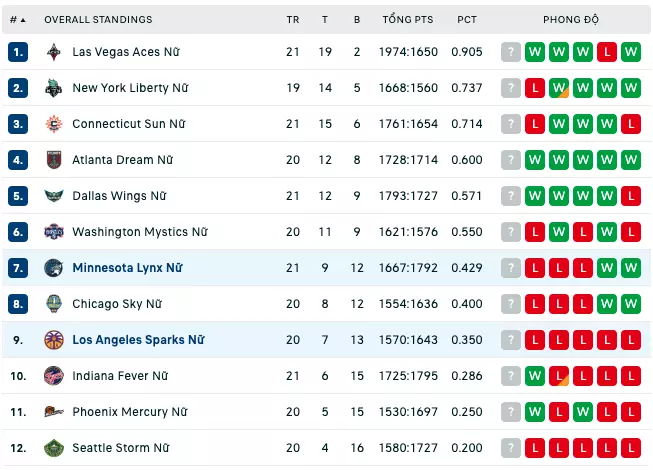
Task: Open Atlanta Dream Nữ team page
Action: (x=122, y=160)
